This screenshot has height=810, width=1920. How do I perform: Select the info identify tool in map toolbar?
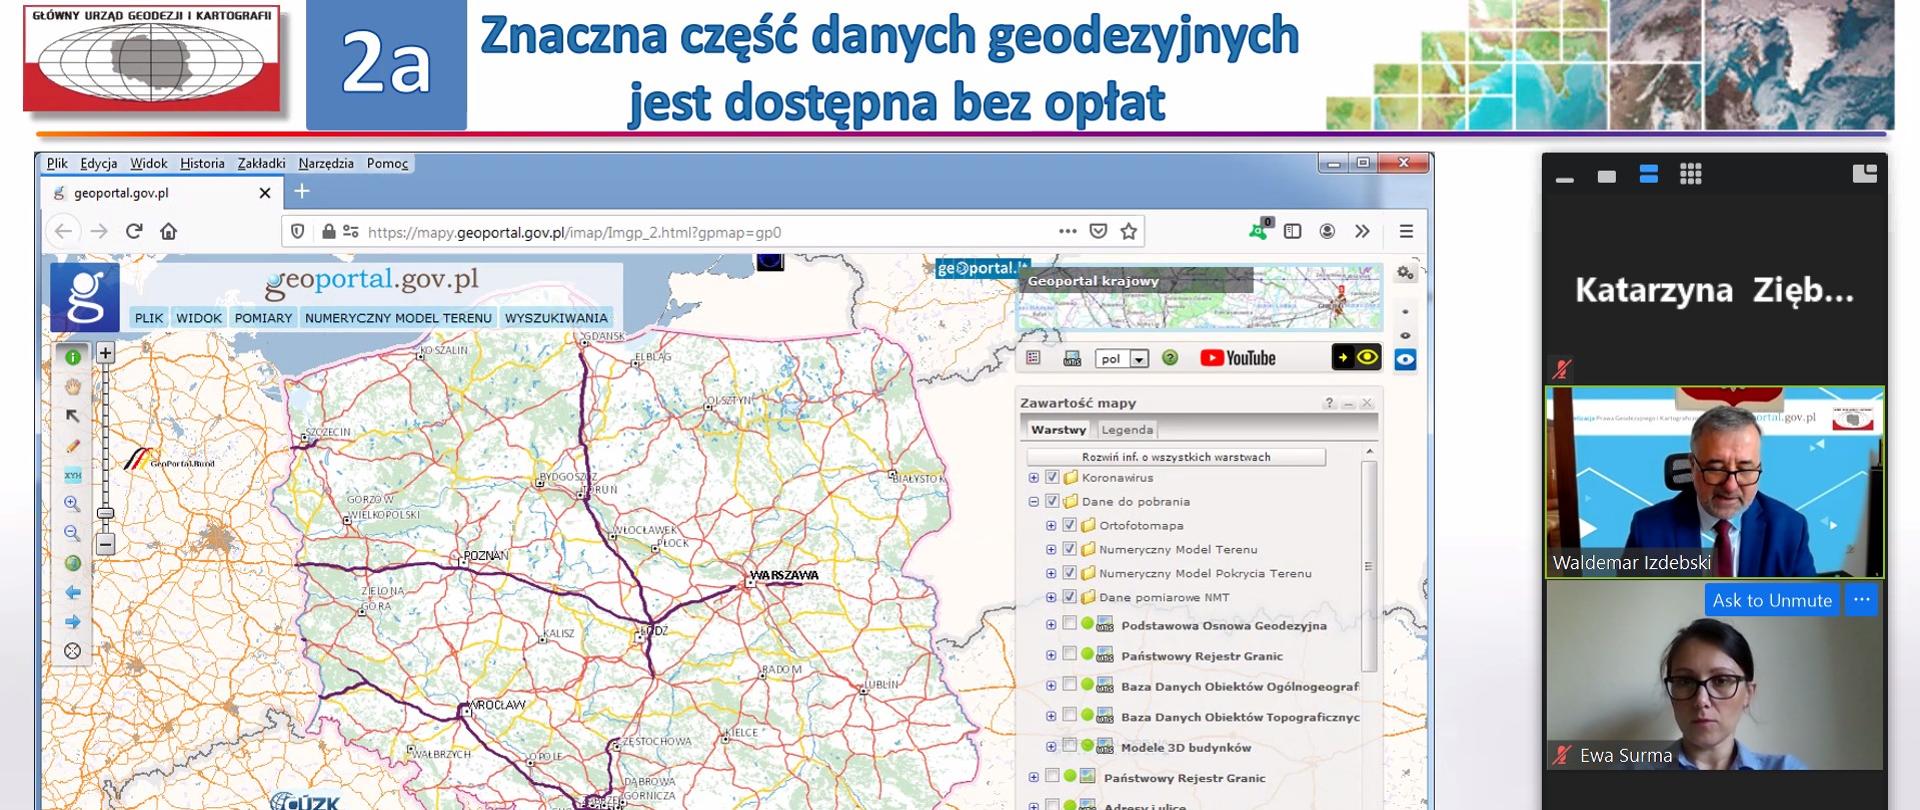pos(73,357)
